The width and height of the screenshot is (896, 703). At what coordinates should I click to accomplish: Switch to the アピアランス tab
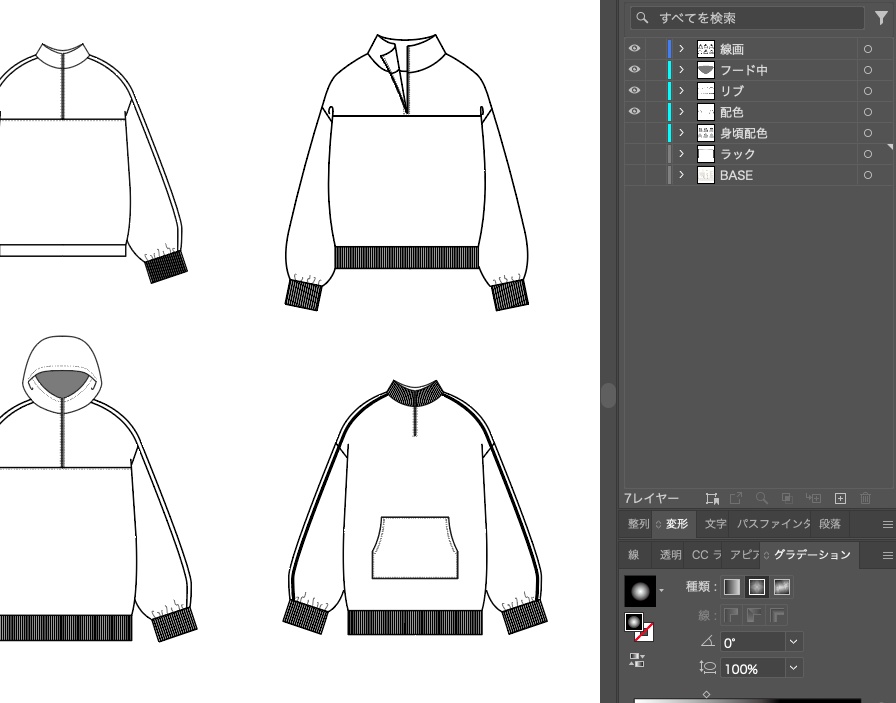743,555
